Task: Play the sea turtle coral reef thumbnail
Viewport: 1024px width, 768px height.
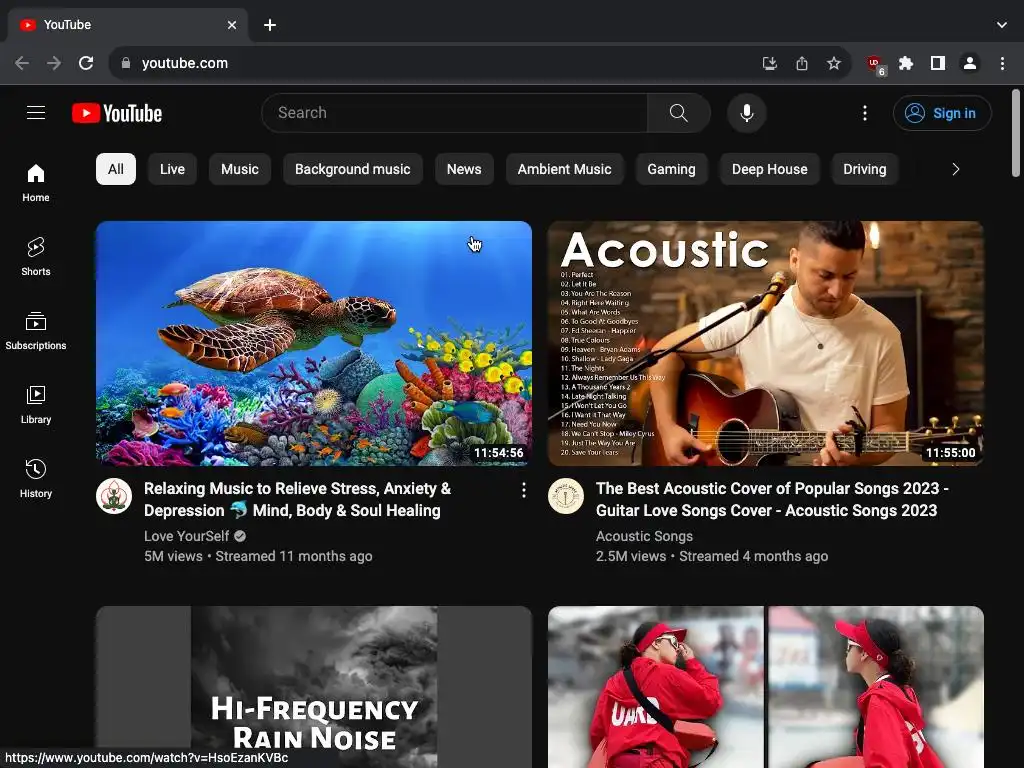Action: (313, 344)
